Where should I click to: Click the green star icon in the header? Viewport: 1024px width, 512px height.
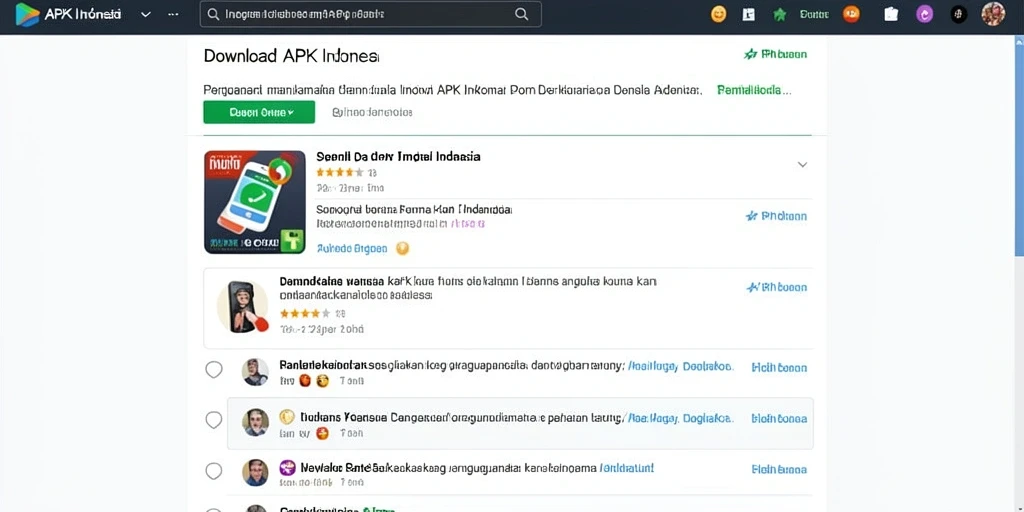[x=779, y=14]
